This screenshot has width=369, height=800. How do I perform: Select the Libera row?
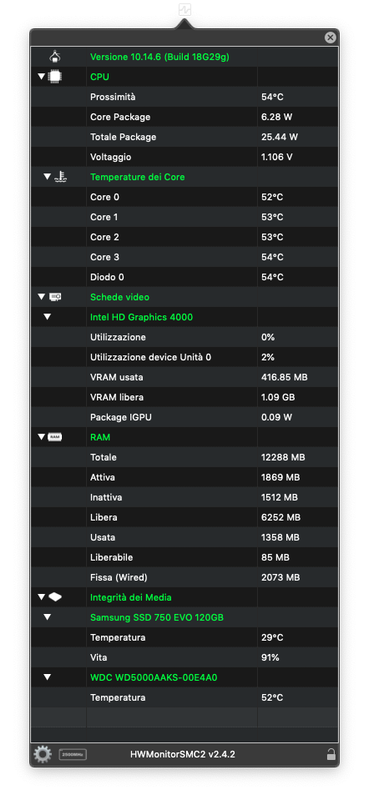tap(185, 517)
